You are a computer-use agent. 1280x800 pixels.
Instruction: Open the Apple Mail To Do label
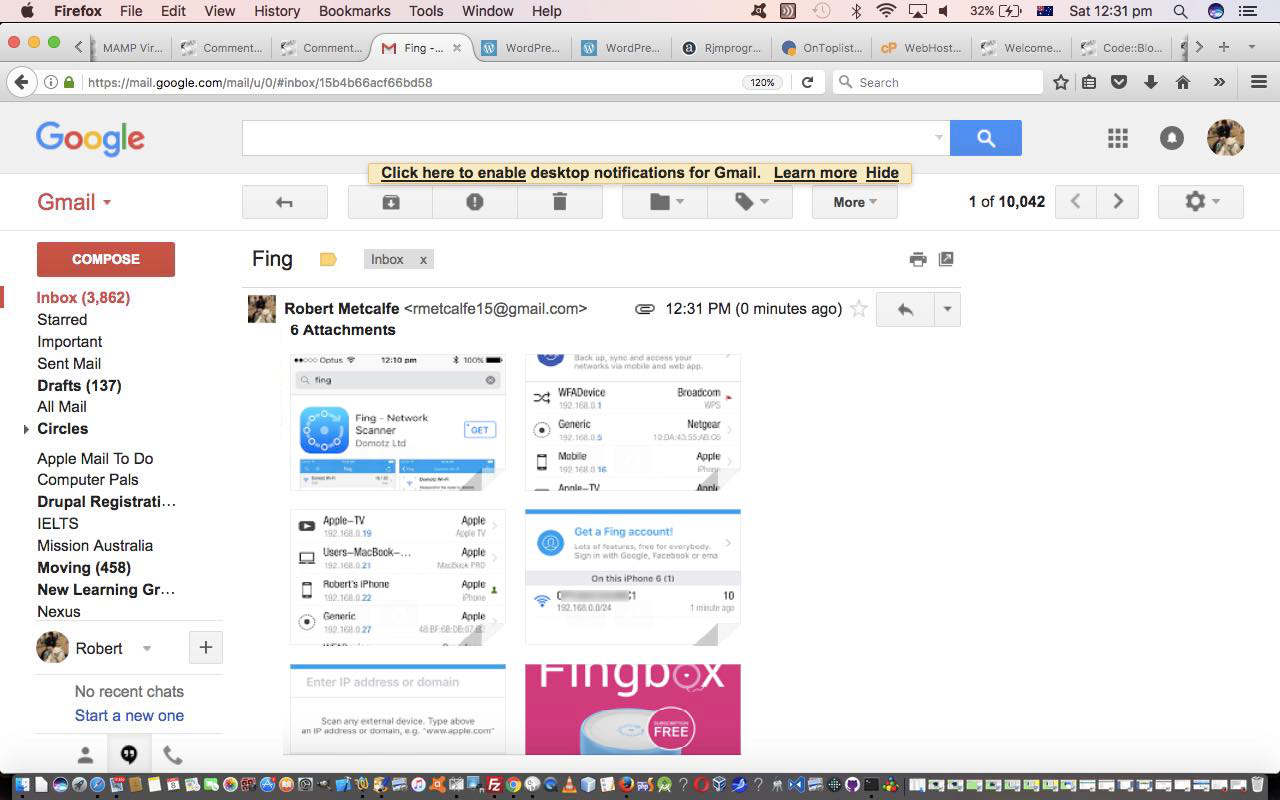click(95, 459)
